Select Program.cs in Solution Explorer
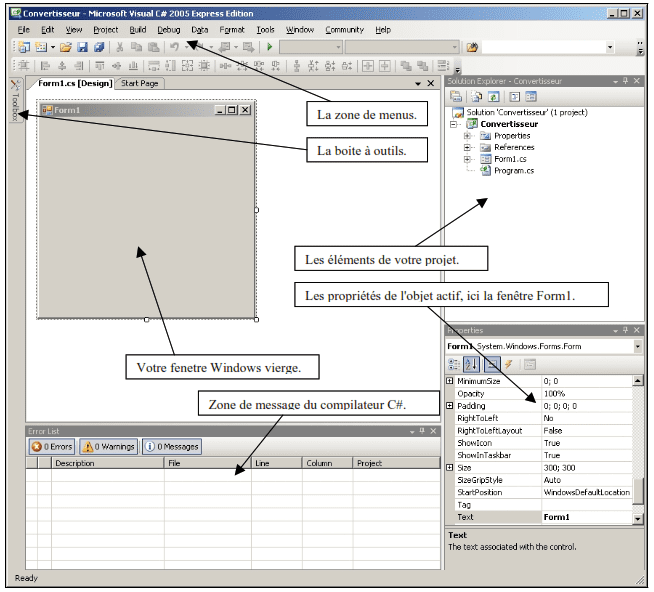Viewport: 654px width, 592px height. (514, 171)
